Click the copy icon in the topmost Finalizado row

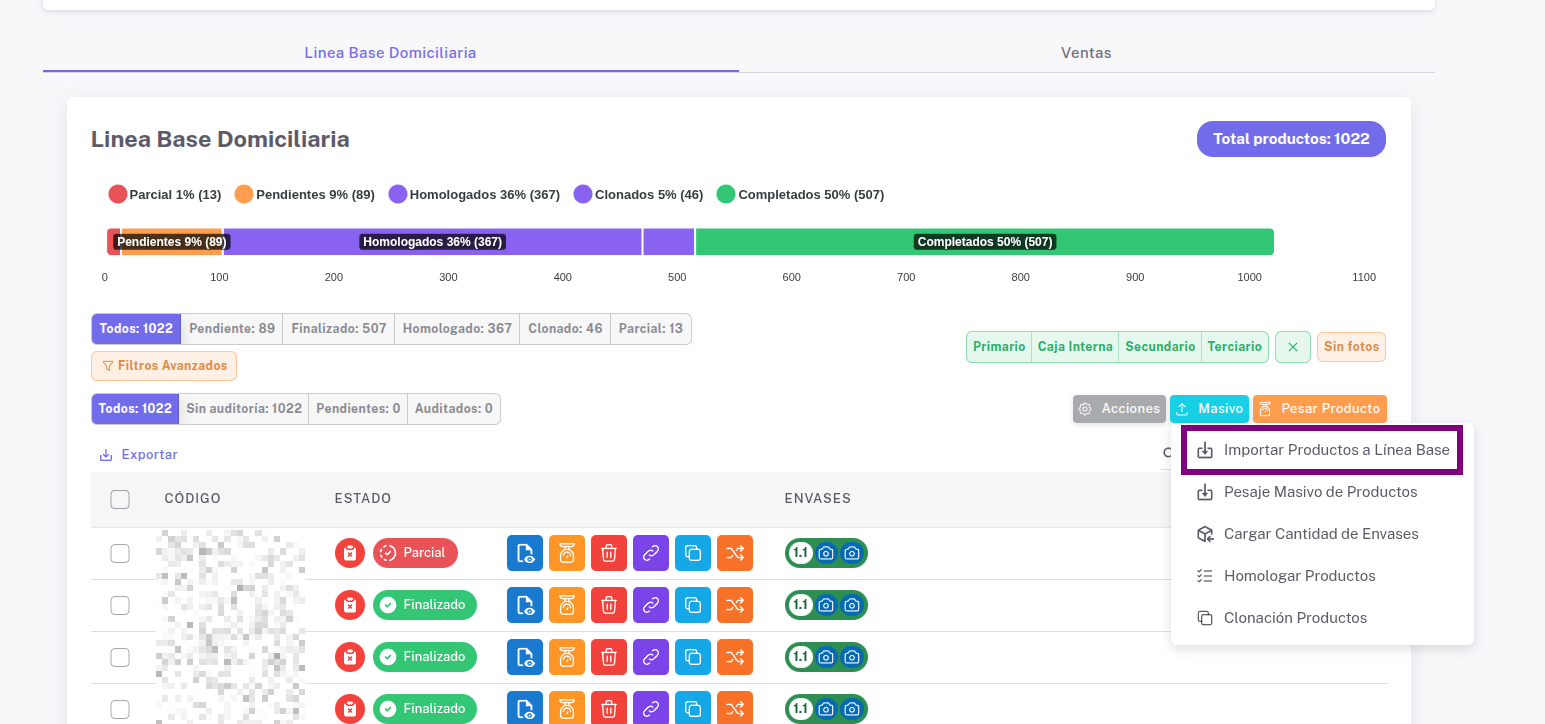[x=693, y=605]
